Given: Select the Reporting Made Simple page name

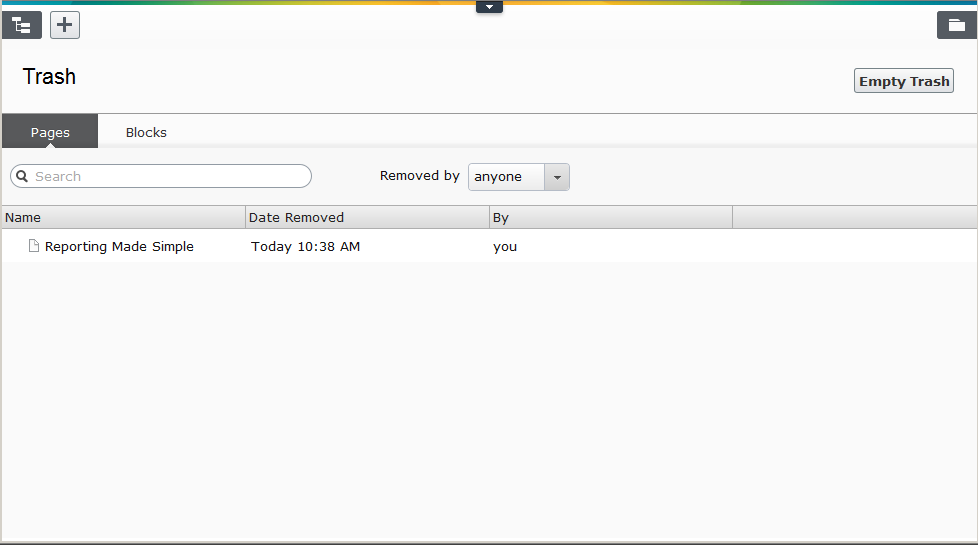Looking at the screenshot, I should click(x=119, y=246).
